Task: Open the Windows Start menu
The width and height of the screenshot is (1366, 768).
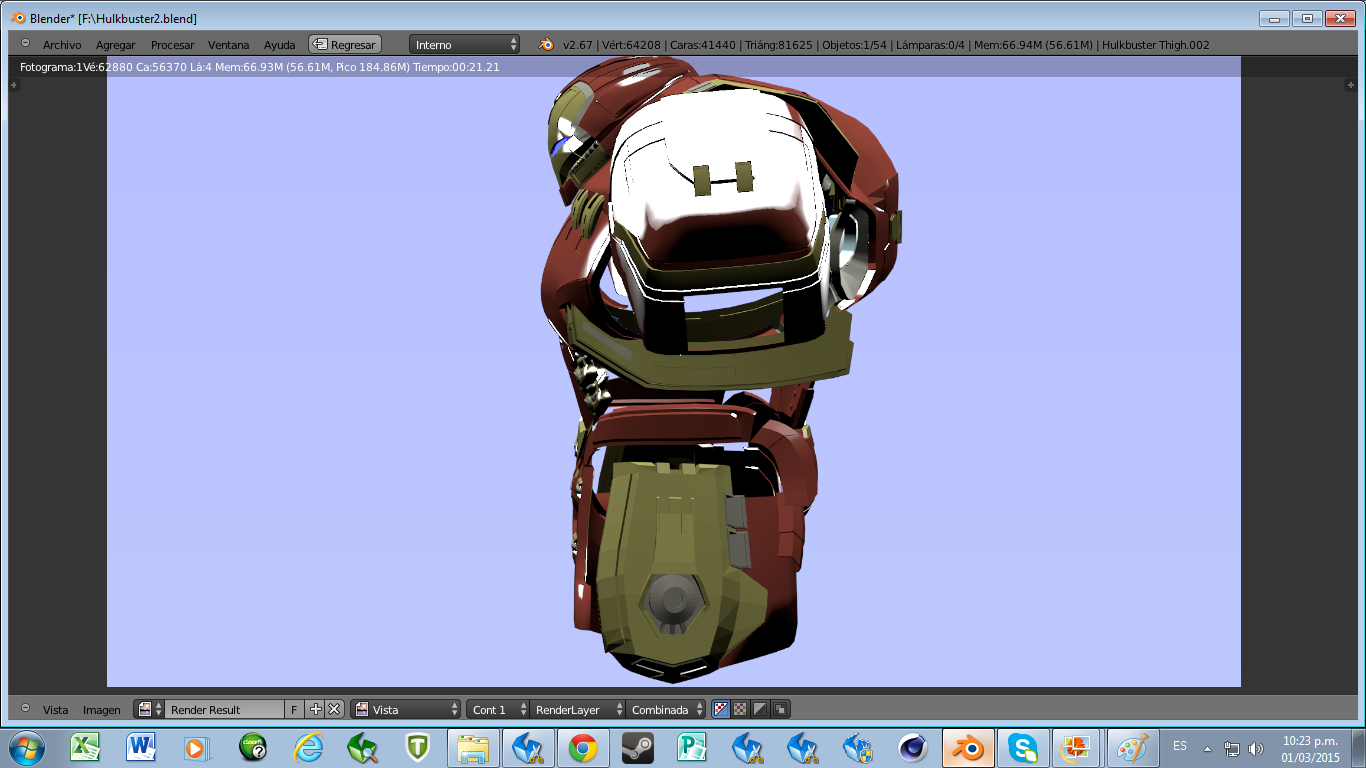Action: (x=26, y=748)
